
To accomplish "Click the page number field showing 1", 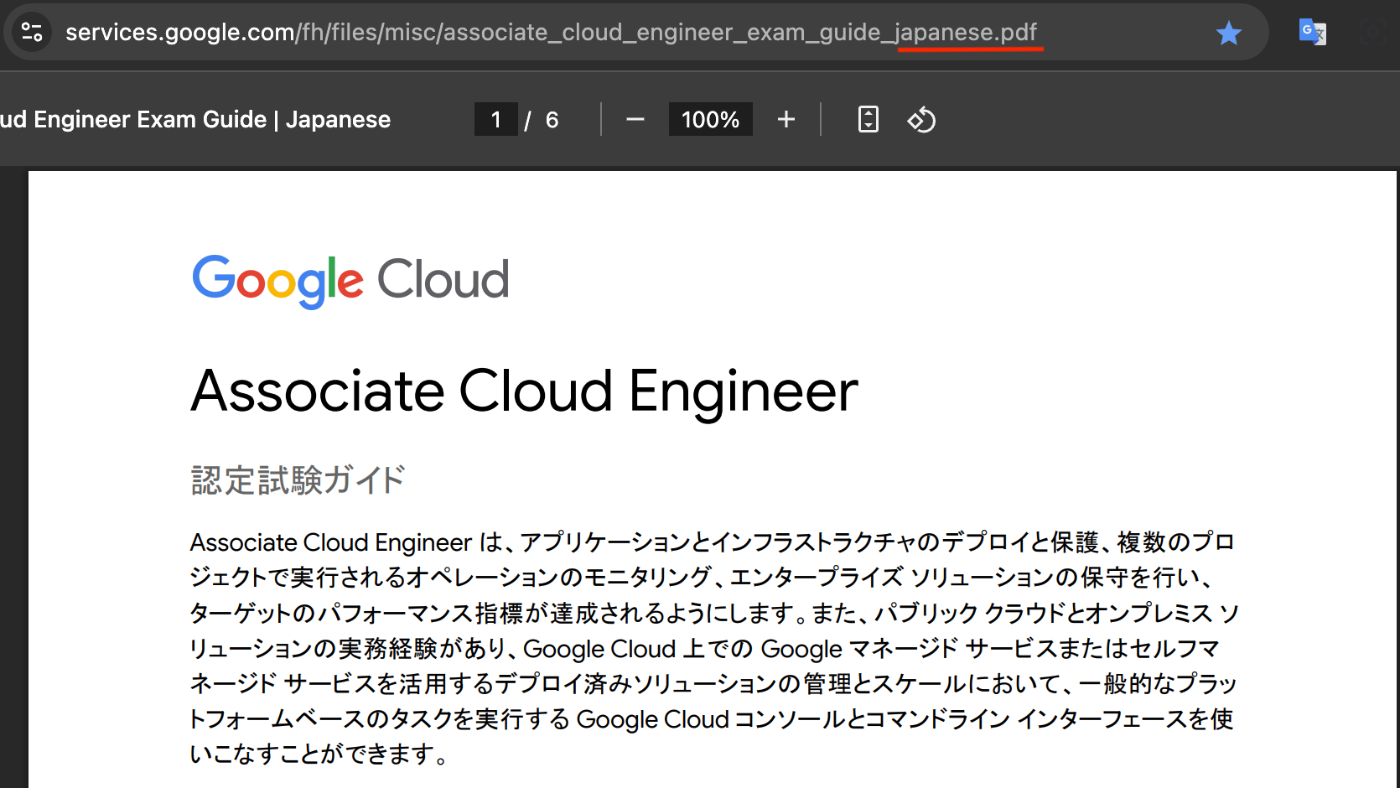I will click(496, 120).
